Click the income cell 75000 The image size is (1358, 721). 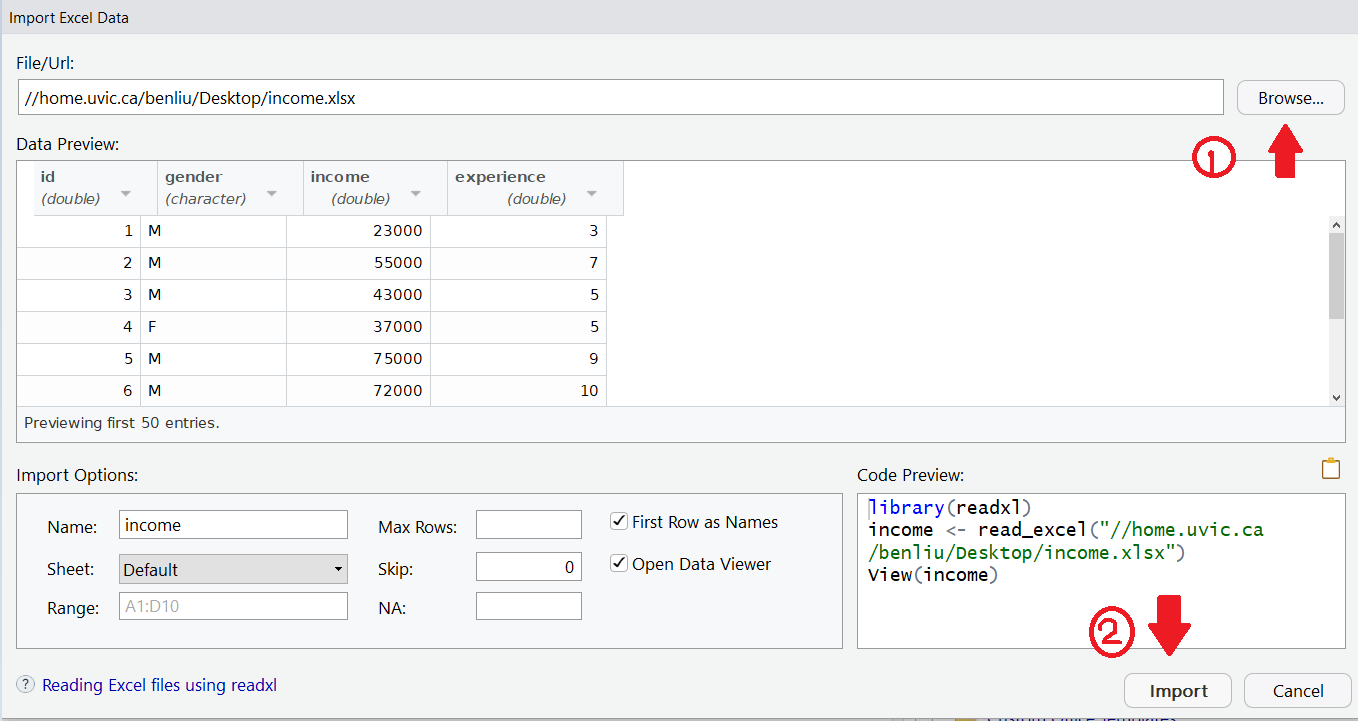pos(358,359)
